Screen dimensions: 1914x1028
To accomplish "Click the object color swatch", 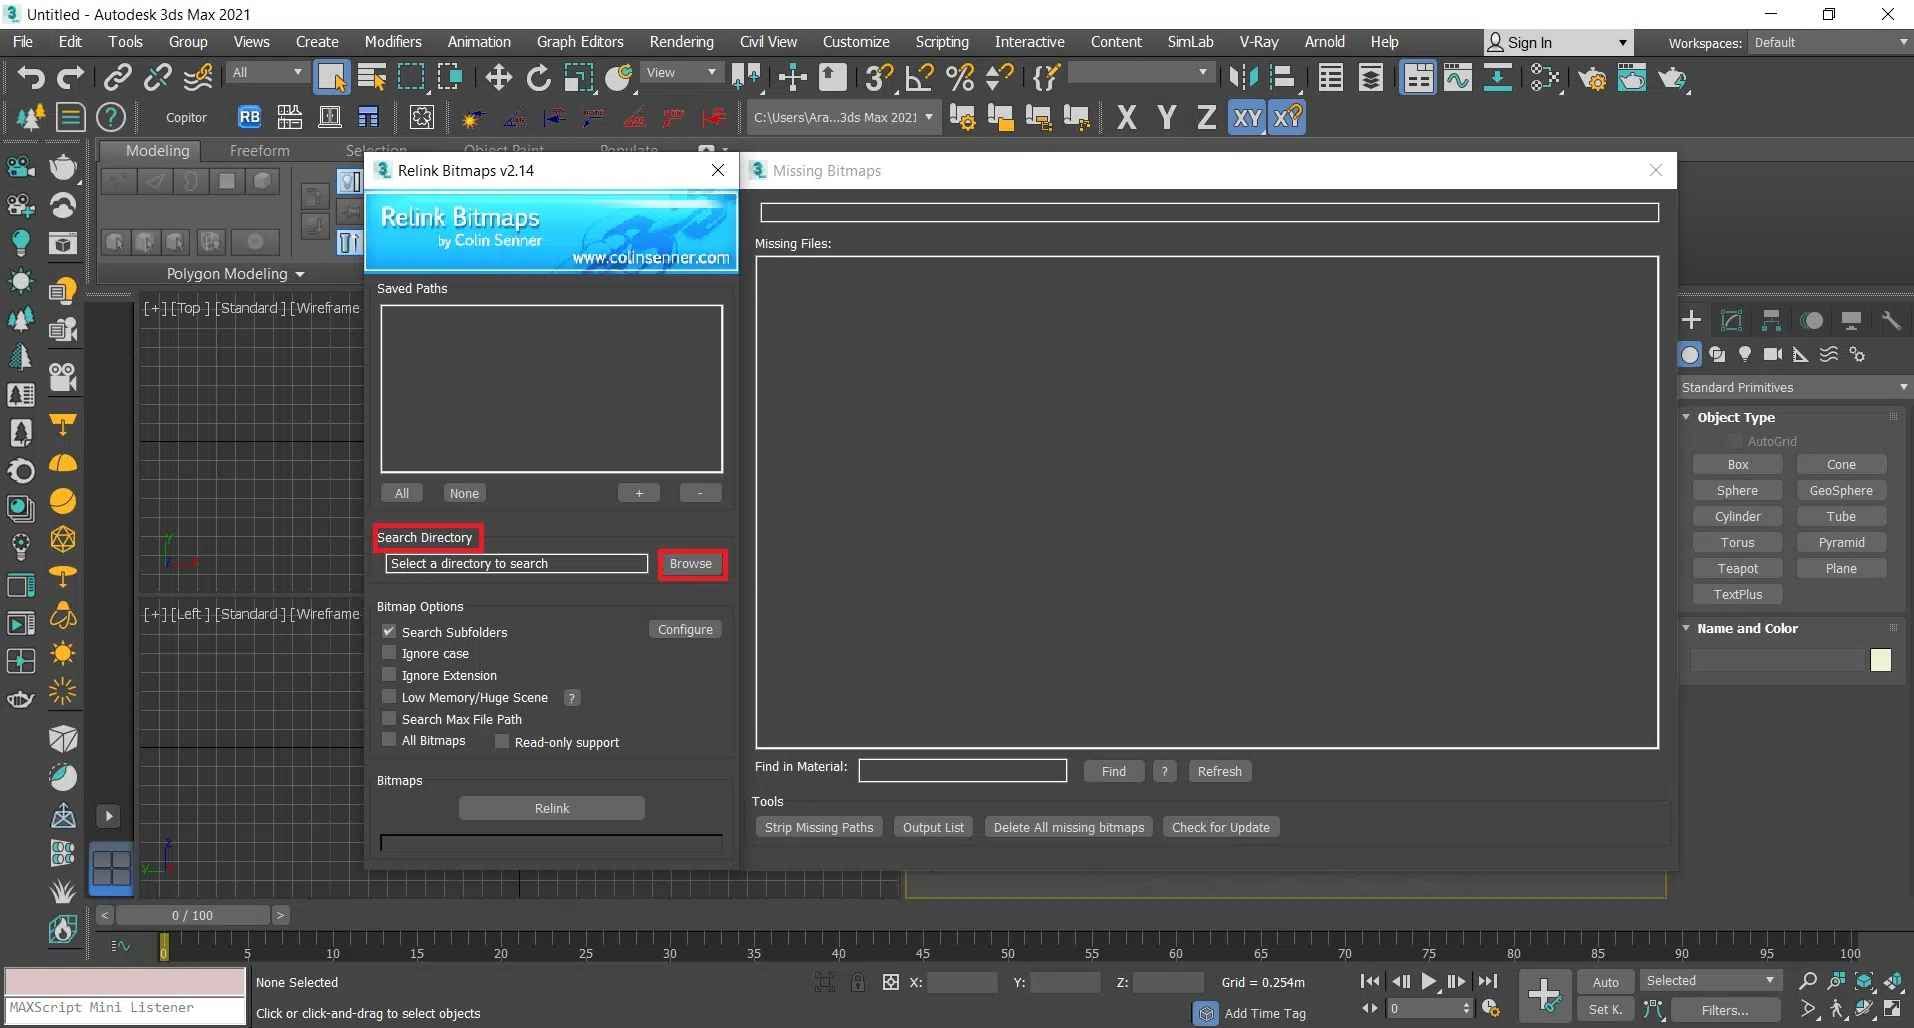I will [x=1880, y=660].
